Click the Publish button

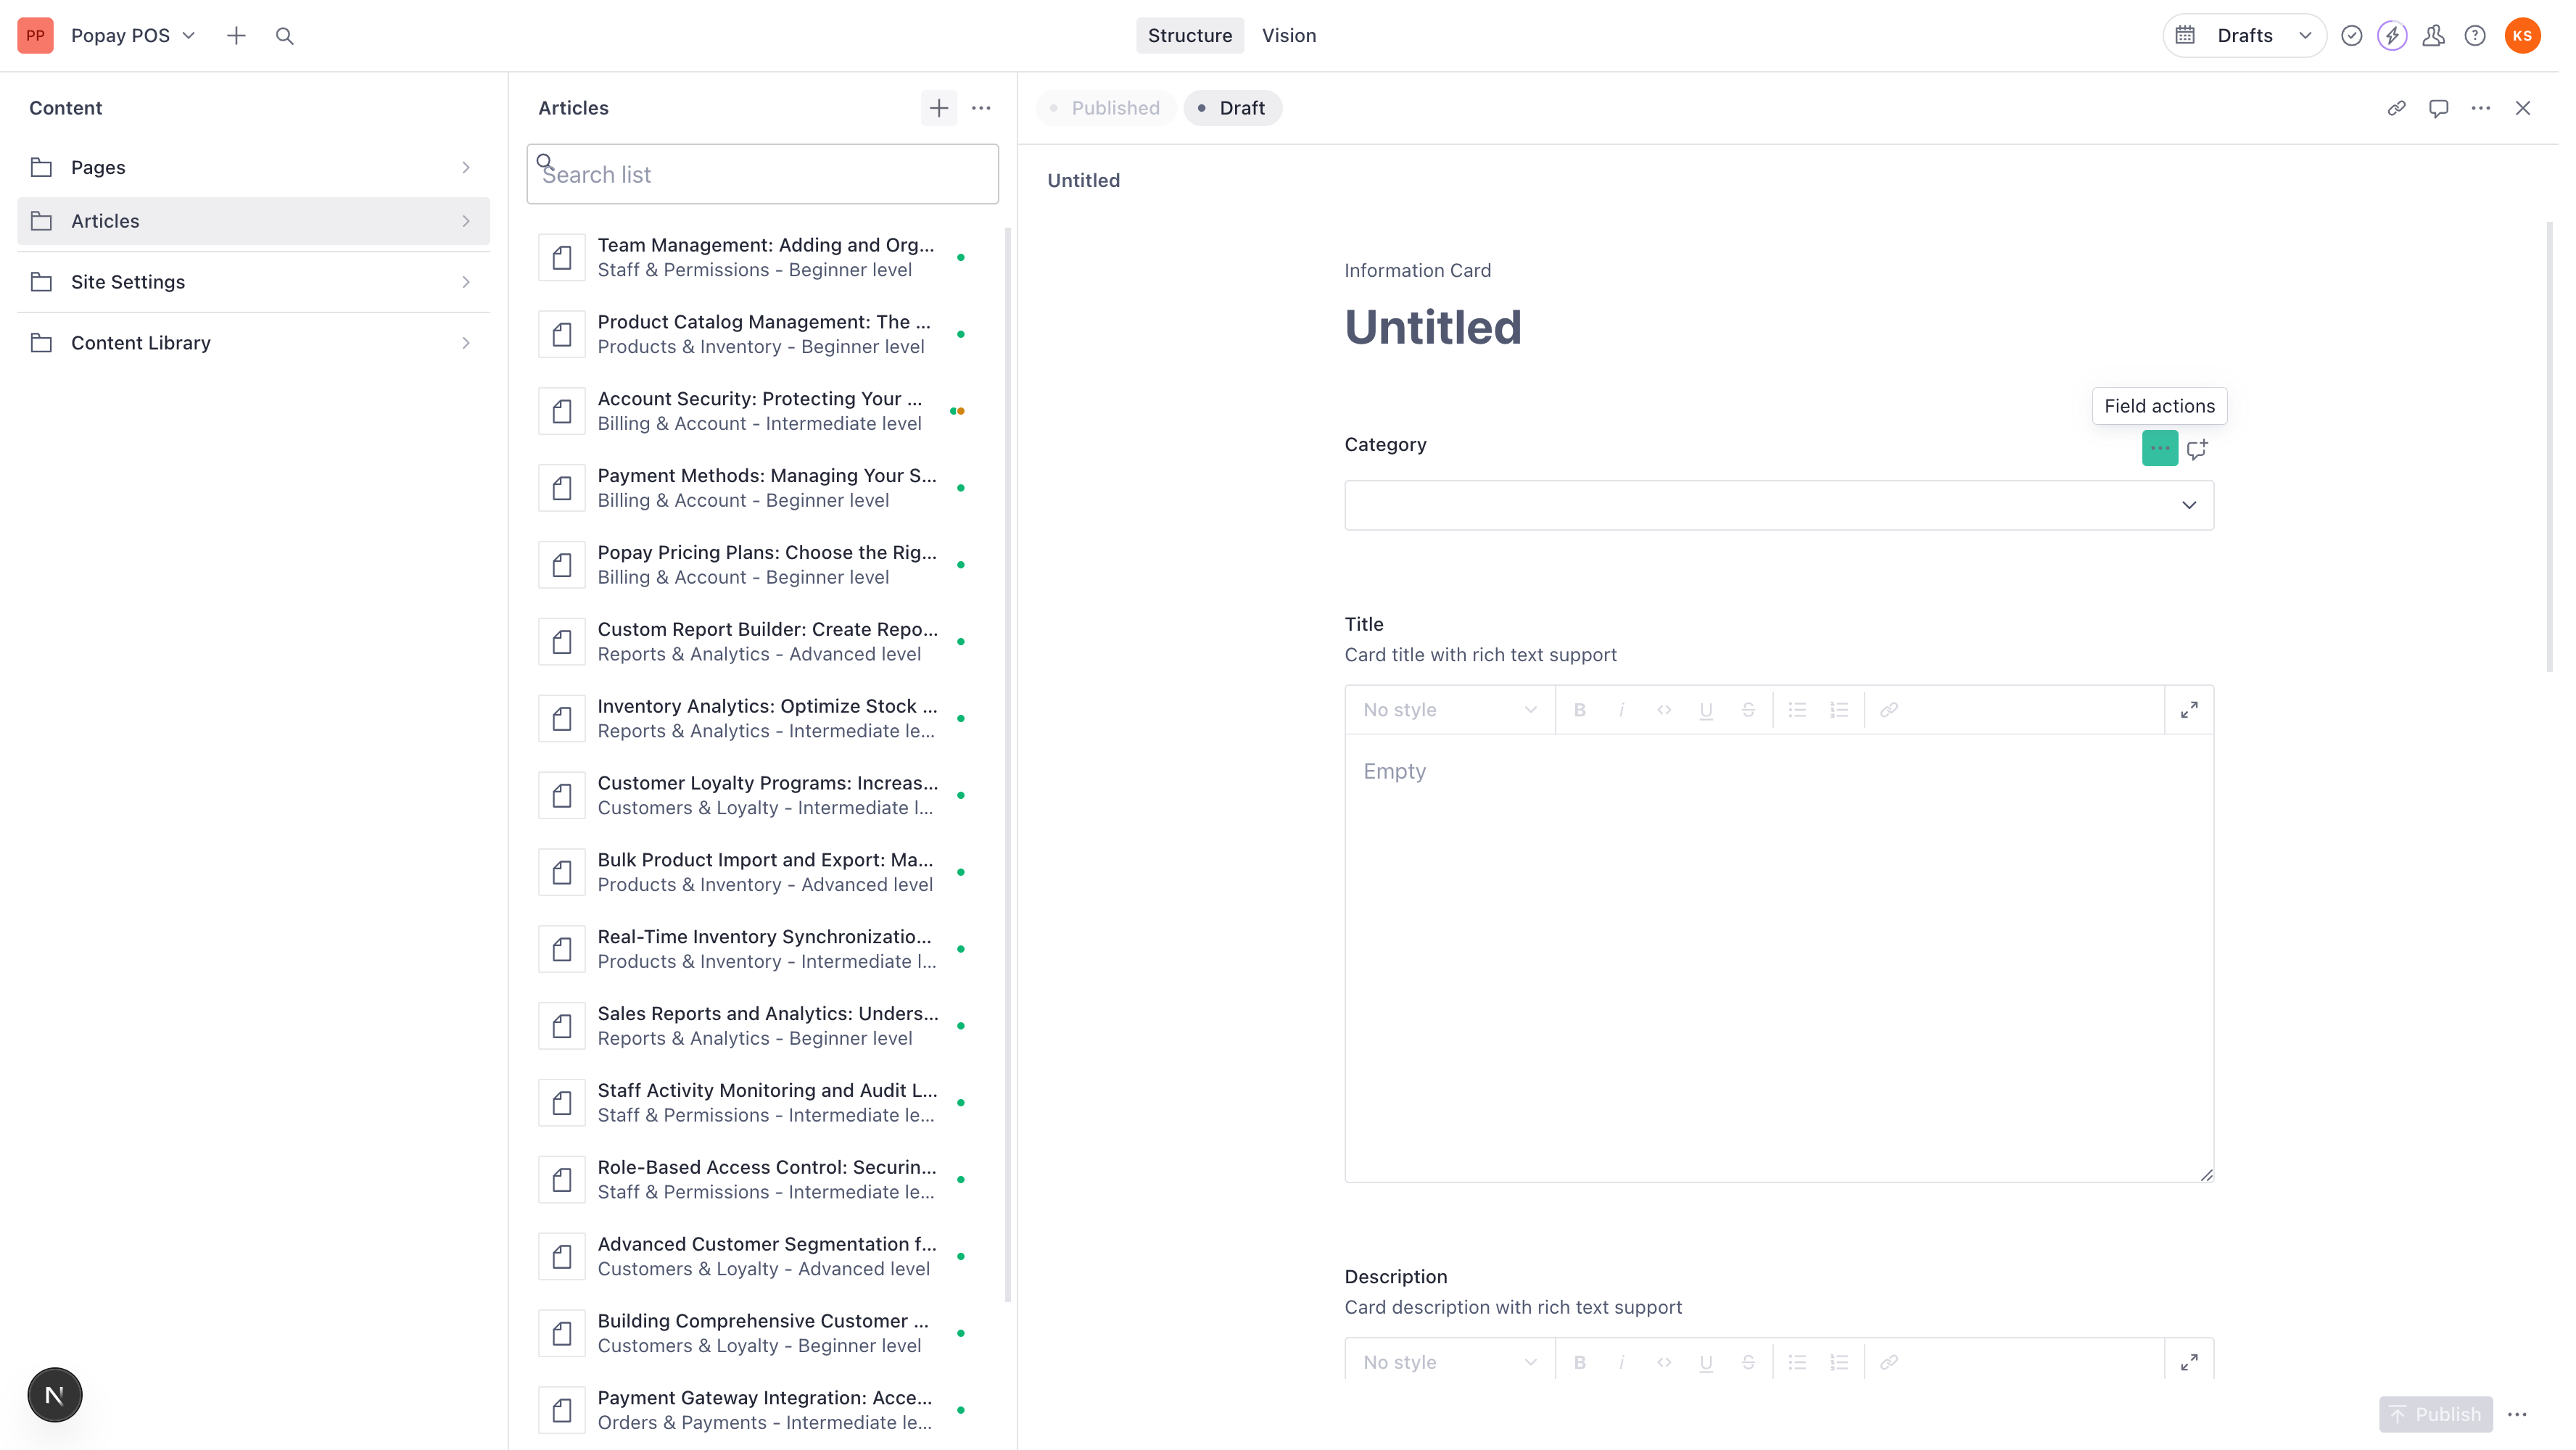tap(2435, 1414)
